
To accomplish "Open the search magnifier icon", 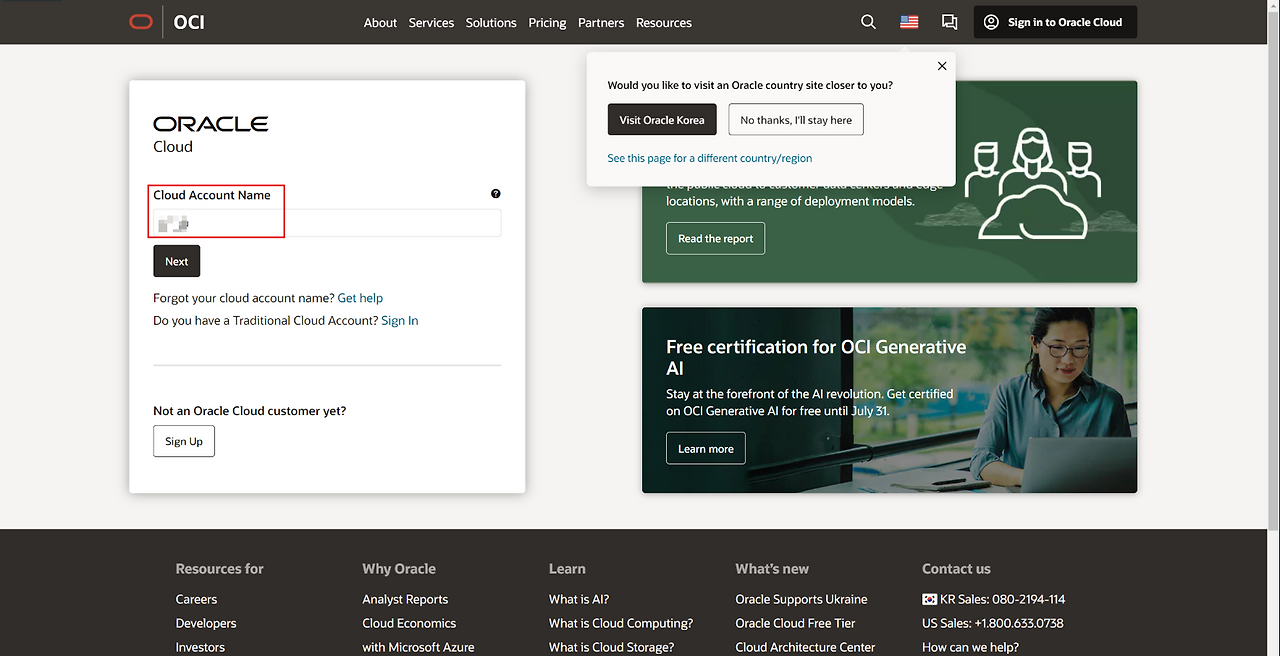I will [868, 22].
